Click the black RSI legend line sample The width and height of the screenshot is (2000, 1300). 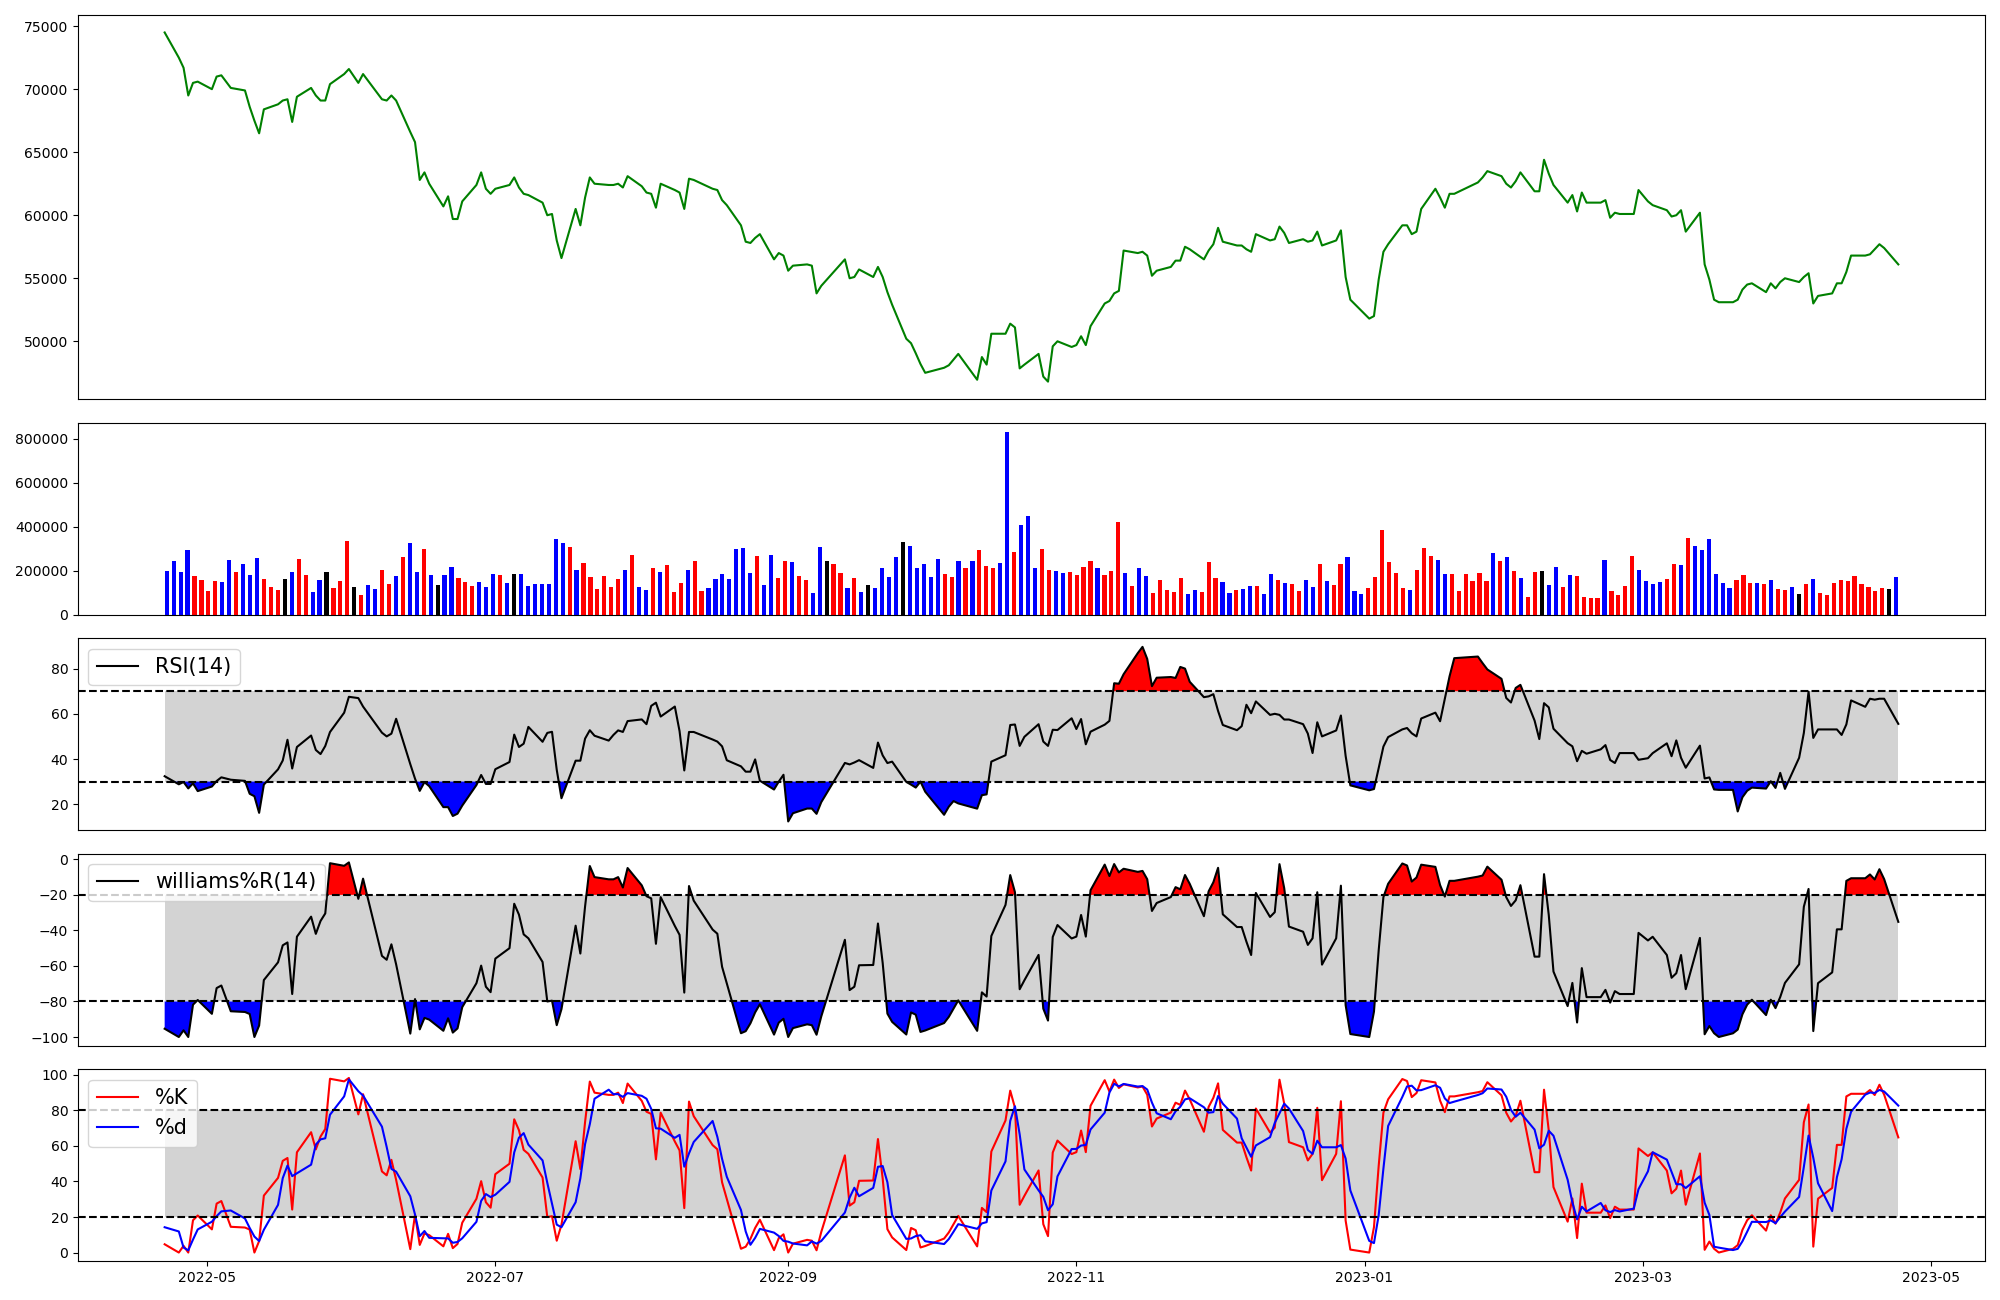(117, 666)
